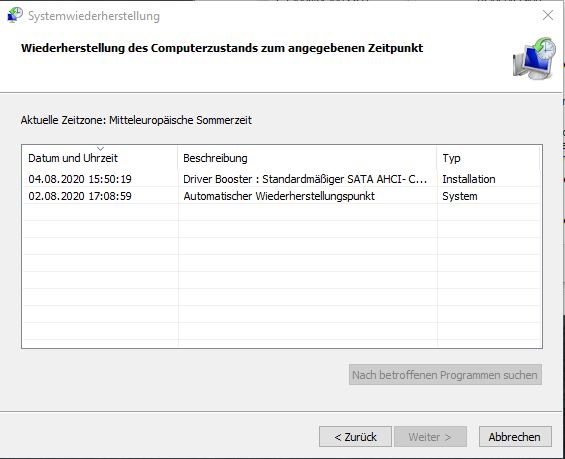Close the Systemwiederherstellung dialog with X
565x459 pixels.
(x=548, y=15)
